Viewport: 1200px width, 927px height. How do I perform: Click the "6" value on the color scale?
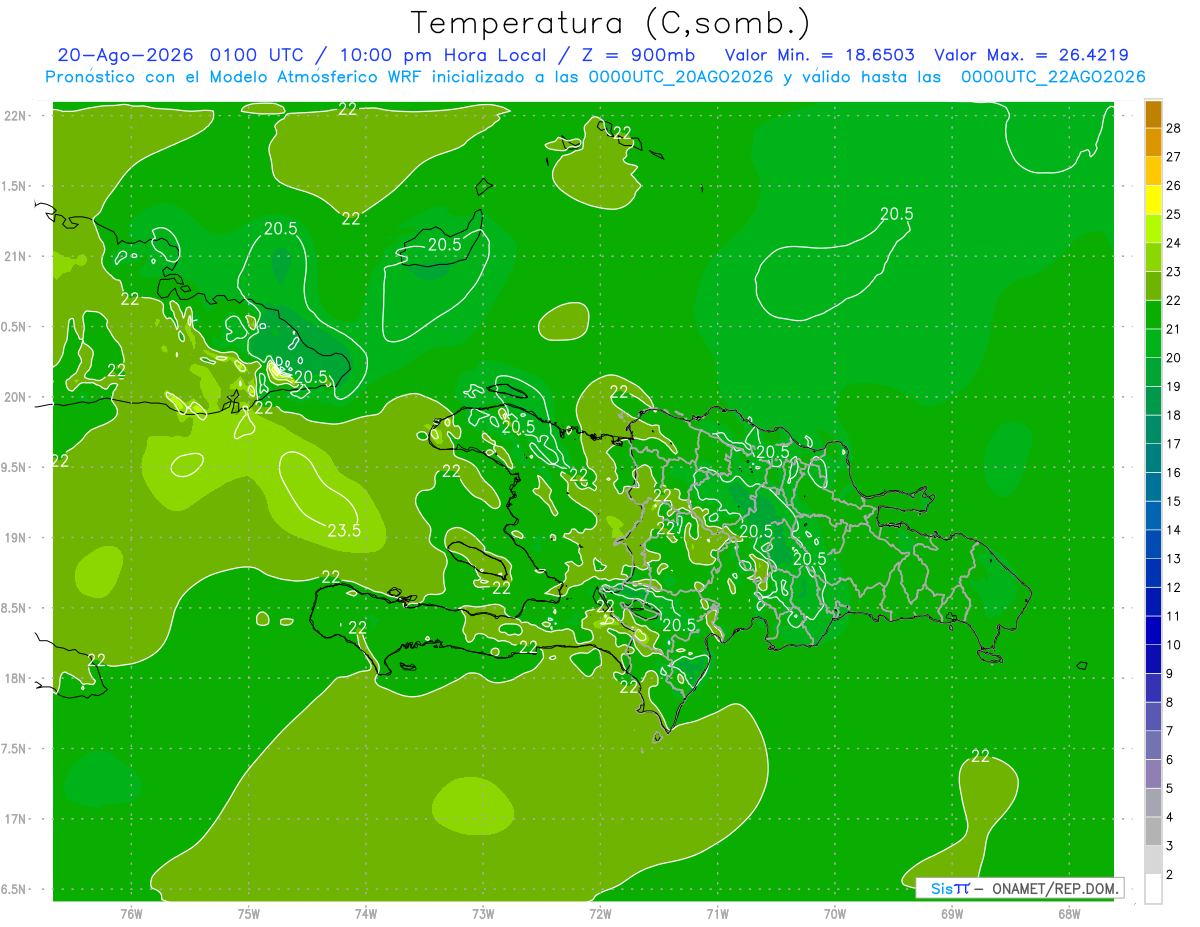tap(1171, 760)
